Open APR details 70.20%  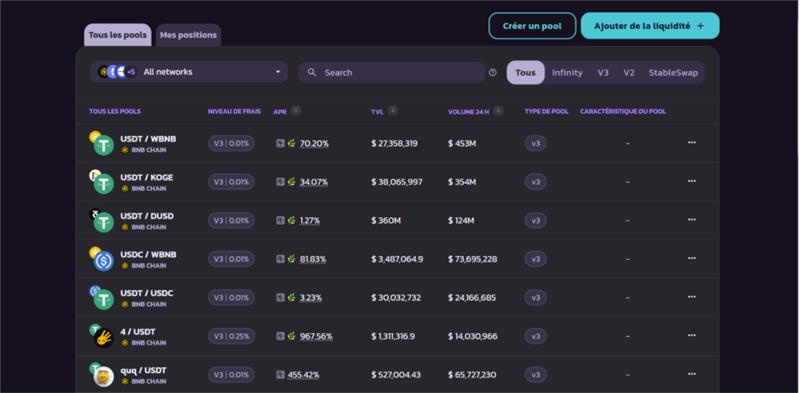[314, 143]
